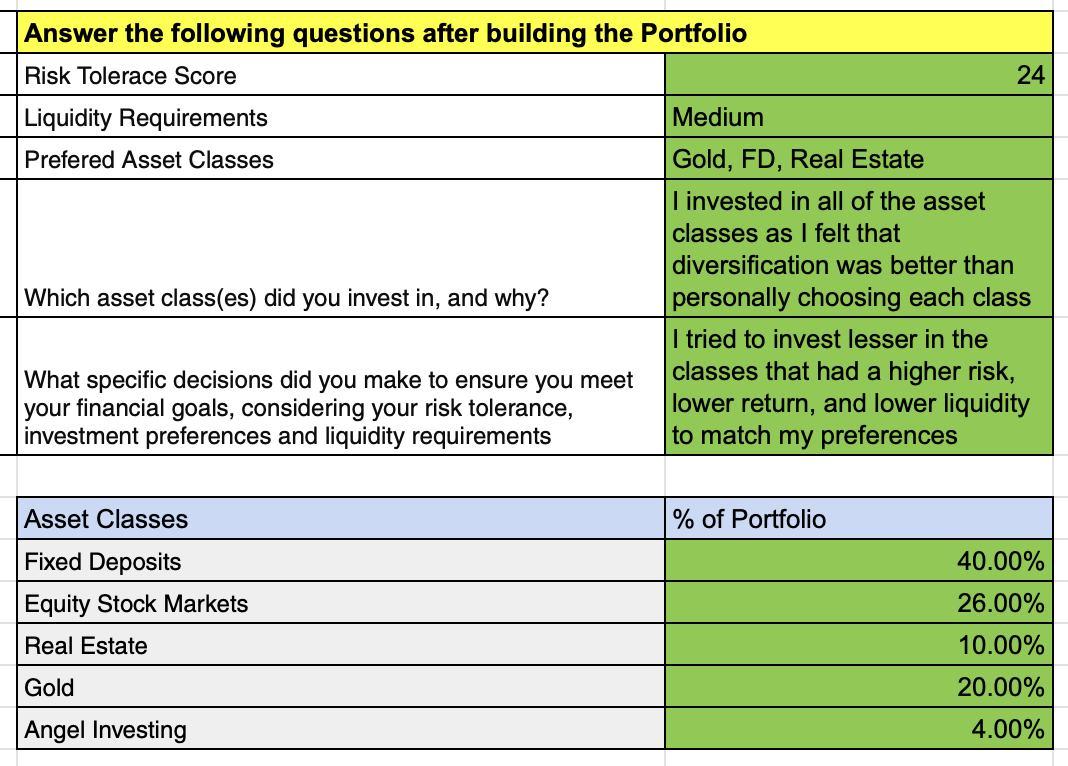Screen dimensions: 1068x766
Task: Click the Prefered Asset Classes label cell
Action: 342,160
